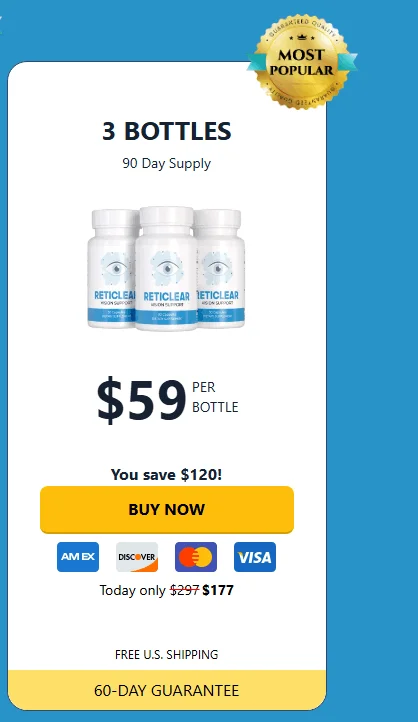
Task: Click the Today only label
Action: click(133, 590)
